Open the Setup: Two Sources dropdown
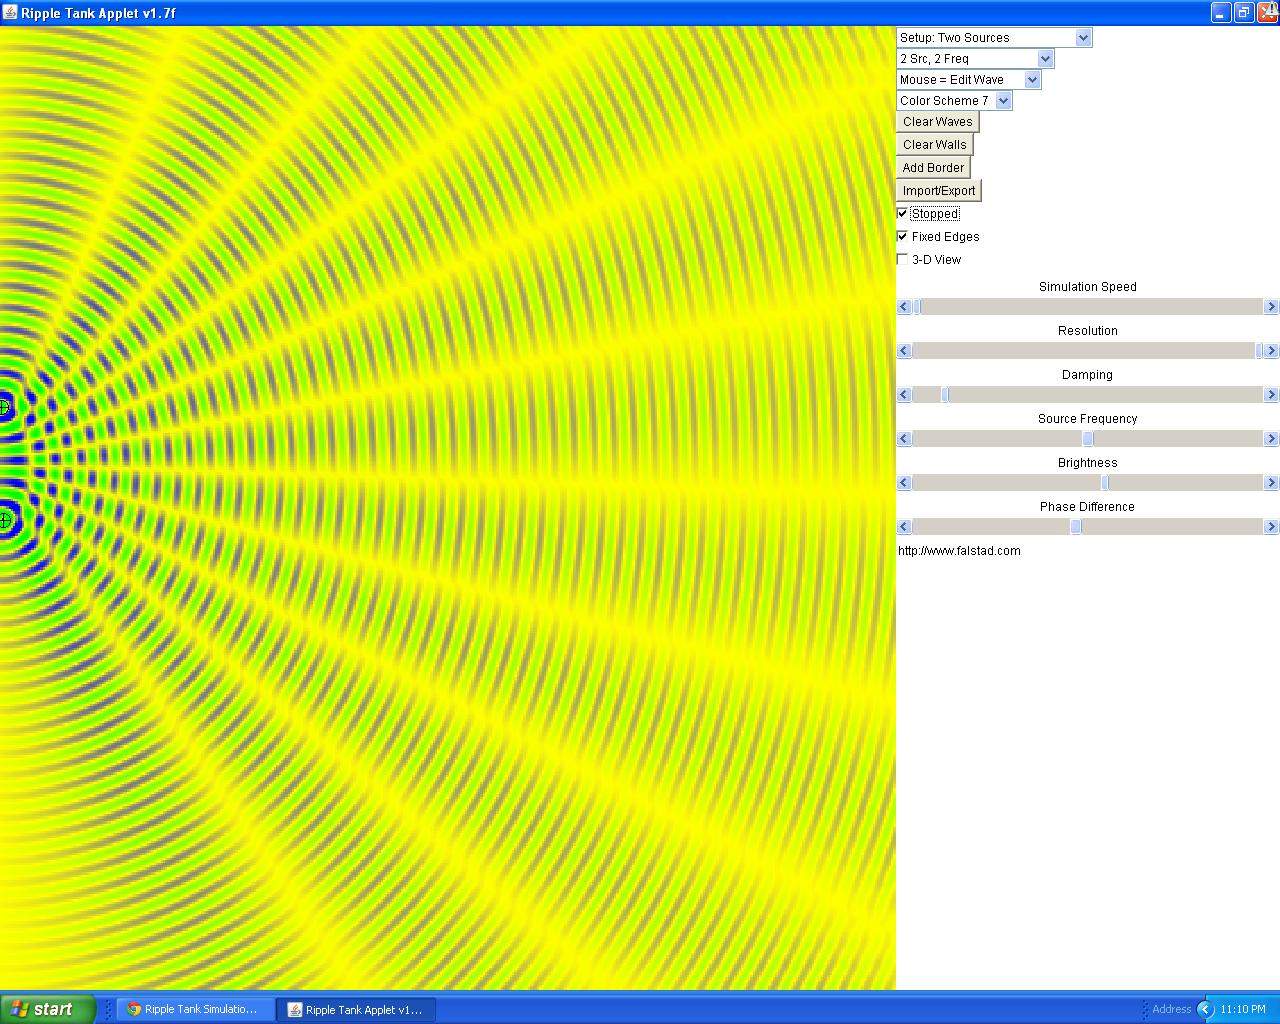The width and height of the screenshot is (1280, 1024). coord(994,38)
